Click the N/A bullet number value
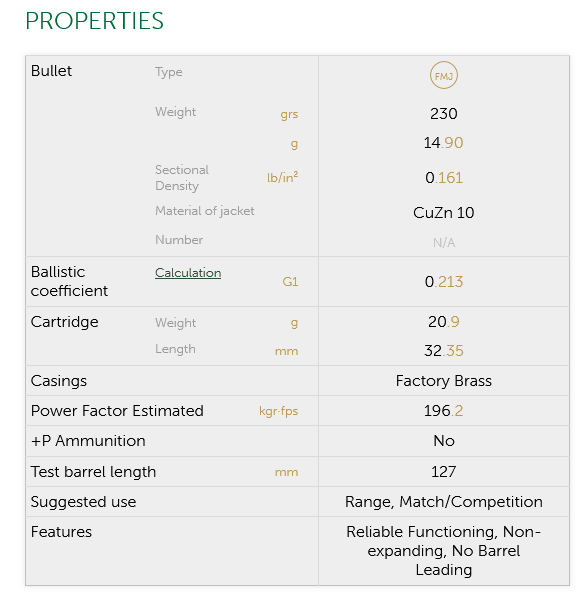 [444, 243]
